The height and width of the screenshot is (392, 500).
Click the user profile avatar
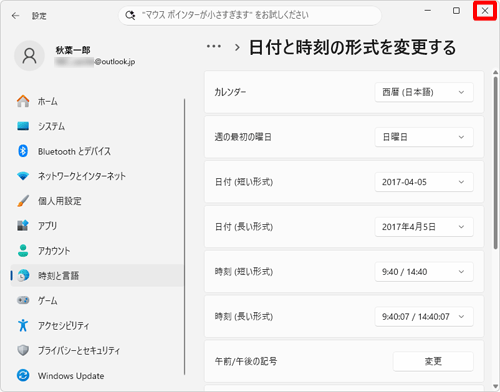tap(29, 56)
